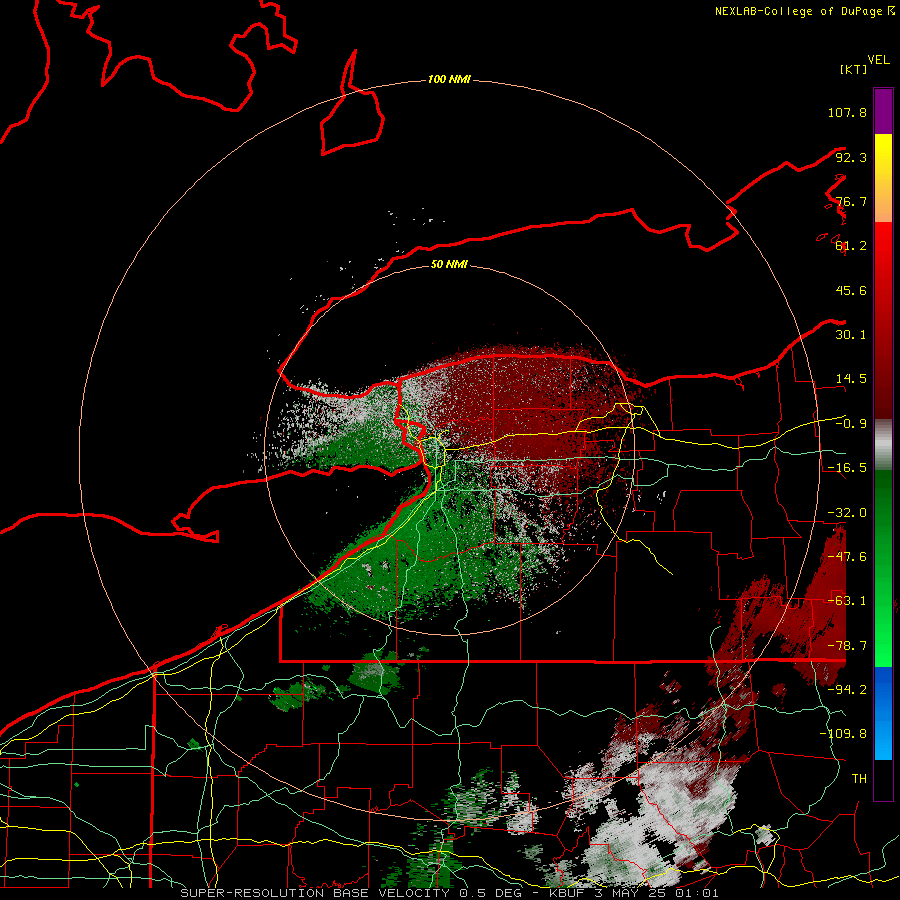This screenshot has width=900, height=900.
Task: Click the purple segment of velocity color bar
Action: click(x=883, y=111)
